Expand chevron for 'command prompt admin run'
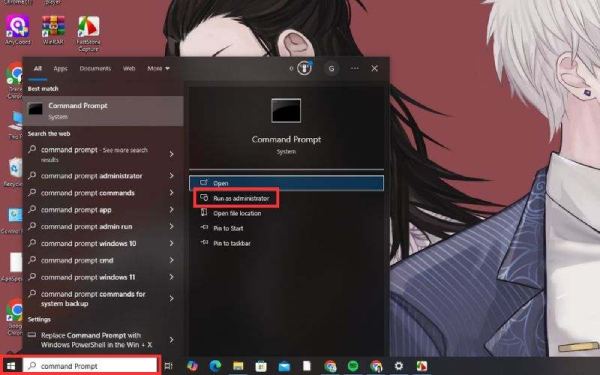The width and height of the screenshot is (600, 375). [x=171, y=226]
